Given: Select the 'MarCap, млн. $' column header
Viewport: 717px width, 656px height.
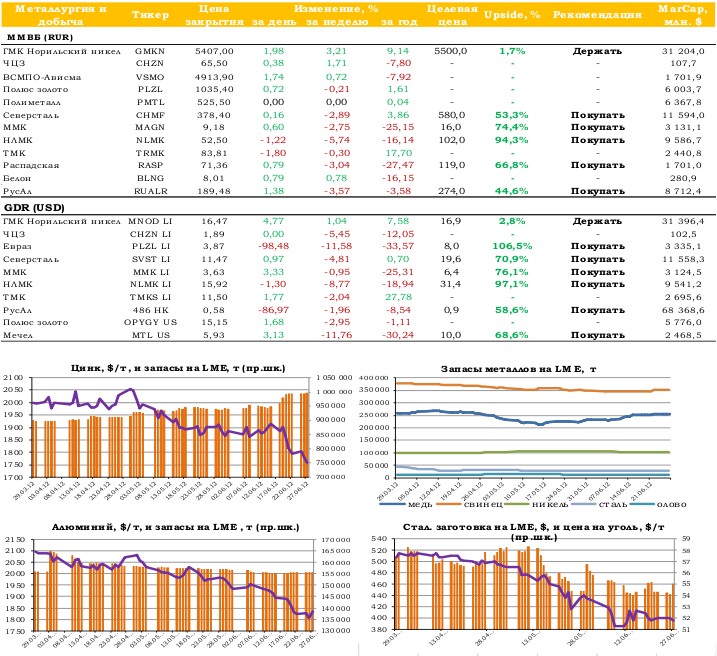Looking at the screenshot, I should 682,15.
